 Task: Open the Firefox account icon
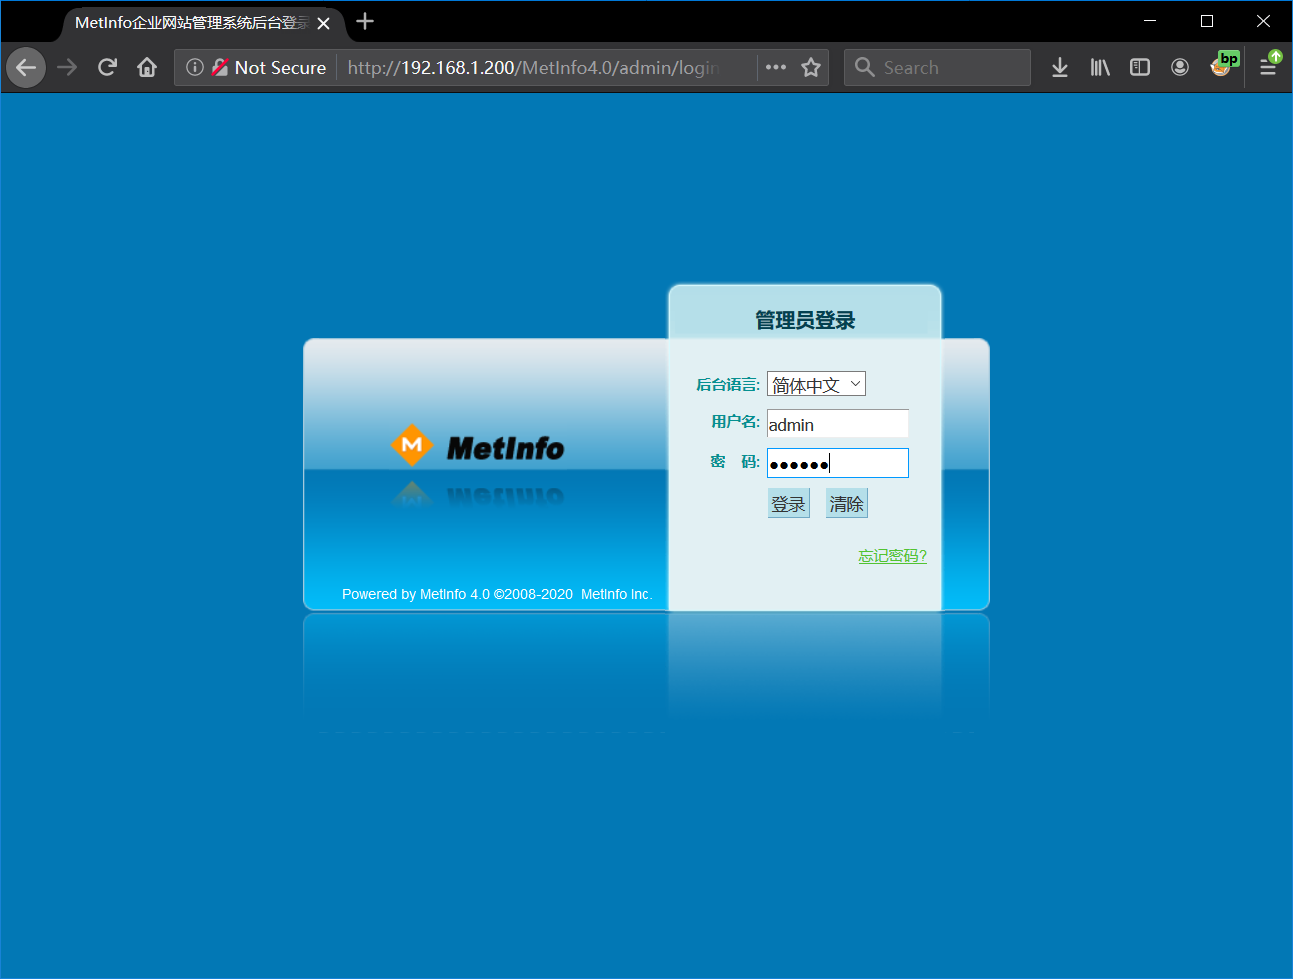click(1180, 67)
